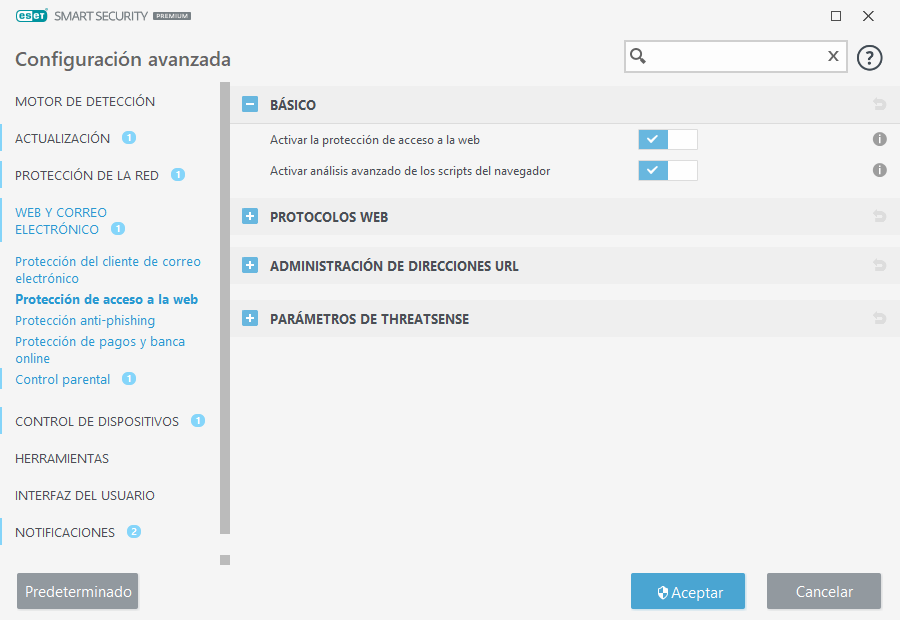
Task: Select Protección de acceso a la web
Action: (x=106, y=299)
